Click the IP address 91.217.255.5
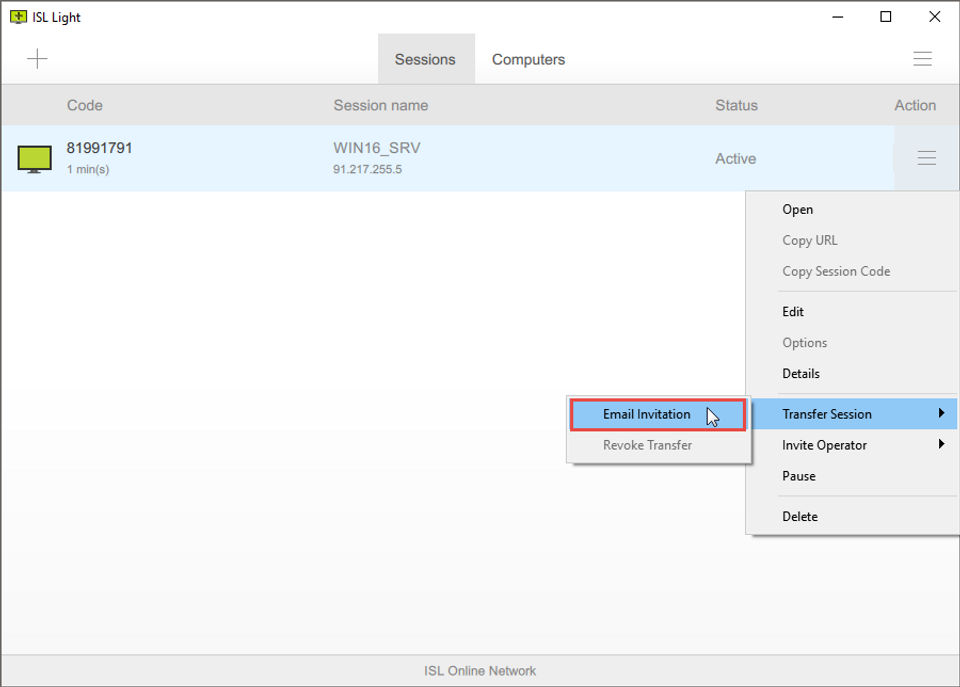 pos(367,170)
